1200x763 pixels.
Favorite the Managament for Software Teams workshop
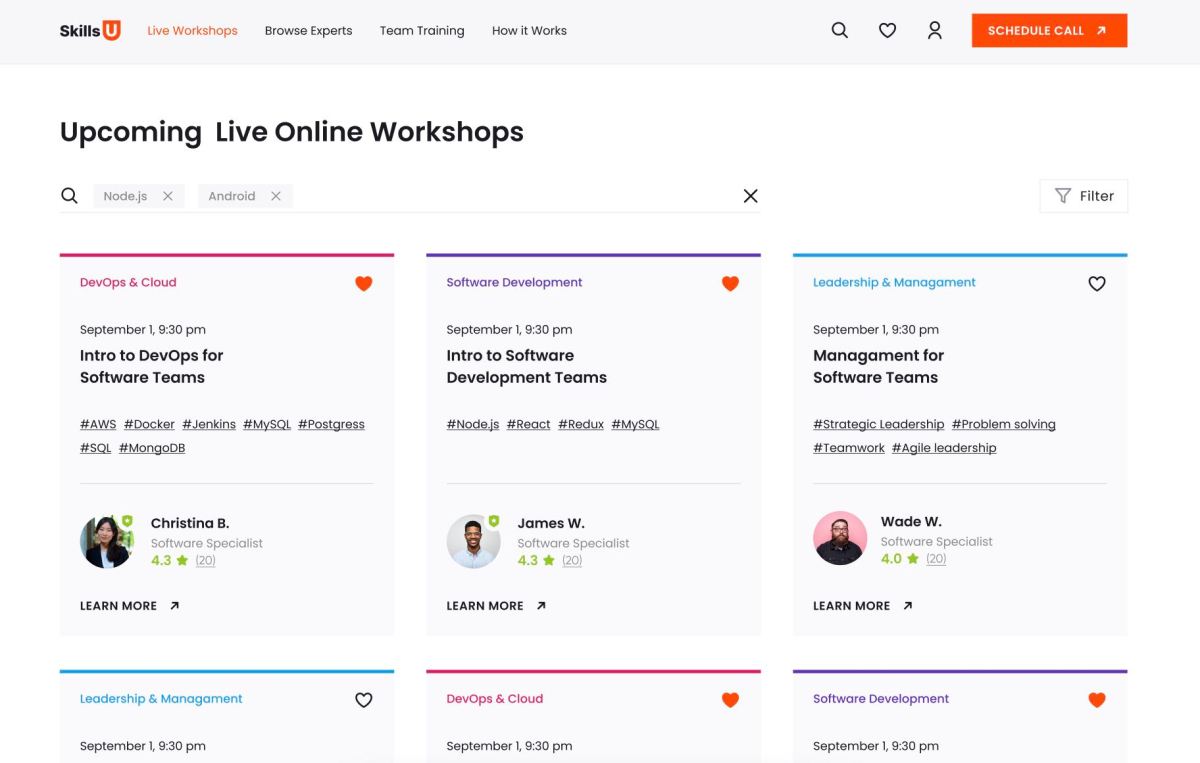point(1097,284)
